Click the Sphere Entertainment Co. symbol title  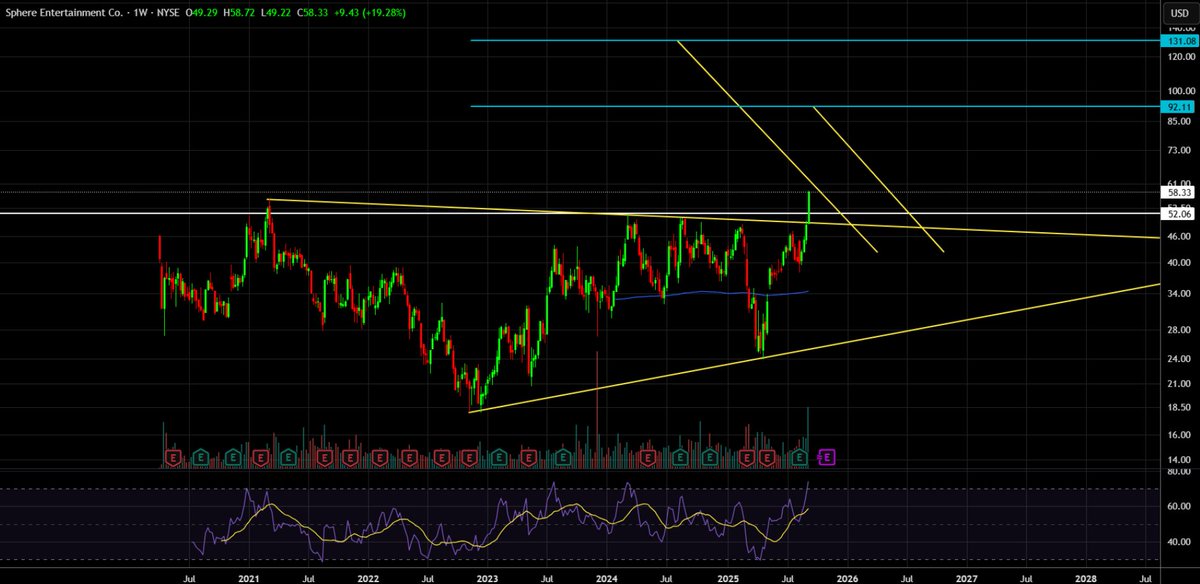[x=65, y=15]
